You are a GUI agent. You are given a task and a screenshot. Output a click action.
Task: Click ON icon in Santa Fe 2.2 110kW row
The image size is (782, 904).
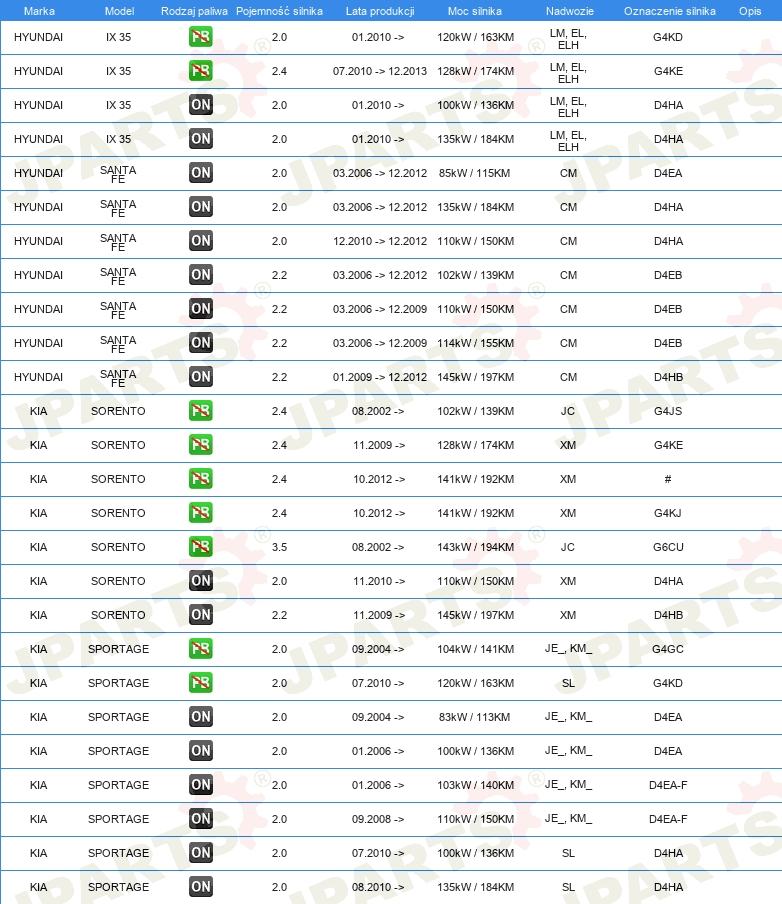pyautogui.click(x=201, y=309)
